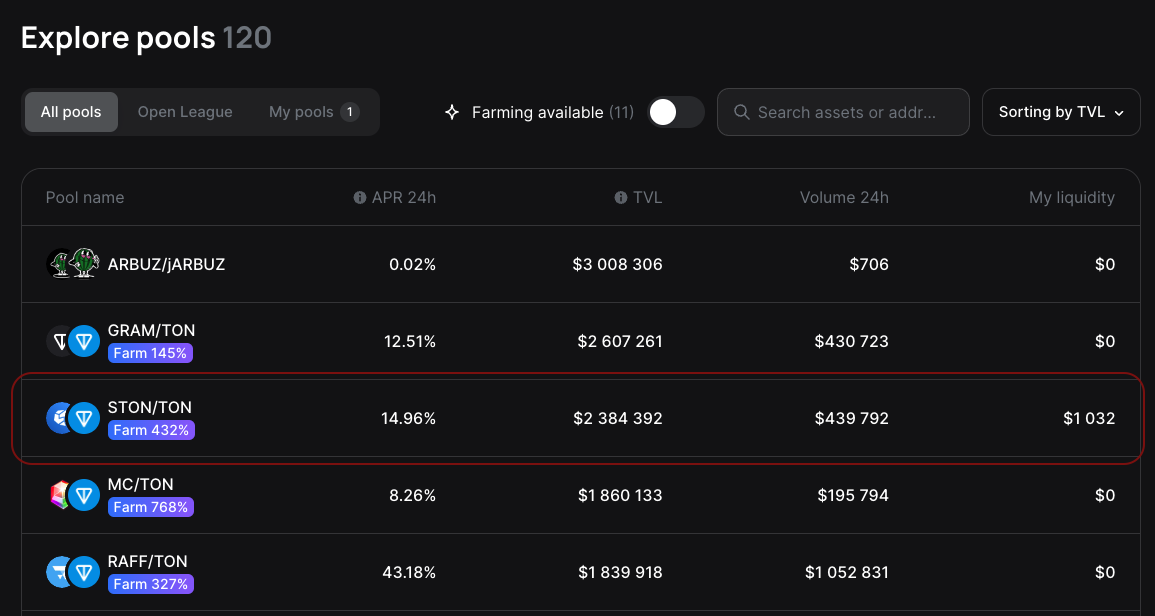This screenshot has width=1155, height=616.
Task: Toggle the Farming available switch
Action: point(675,112)
